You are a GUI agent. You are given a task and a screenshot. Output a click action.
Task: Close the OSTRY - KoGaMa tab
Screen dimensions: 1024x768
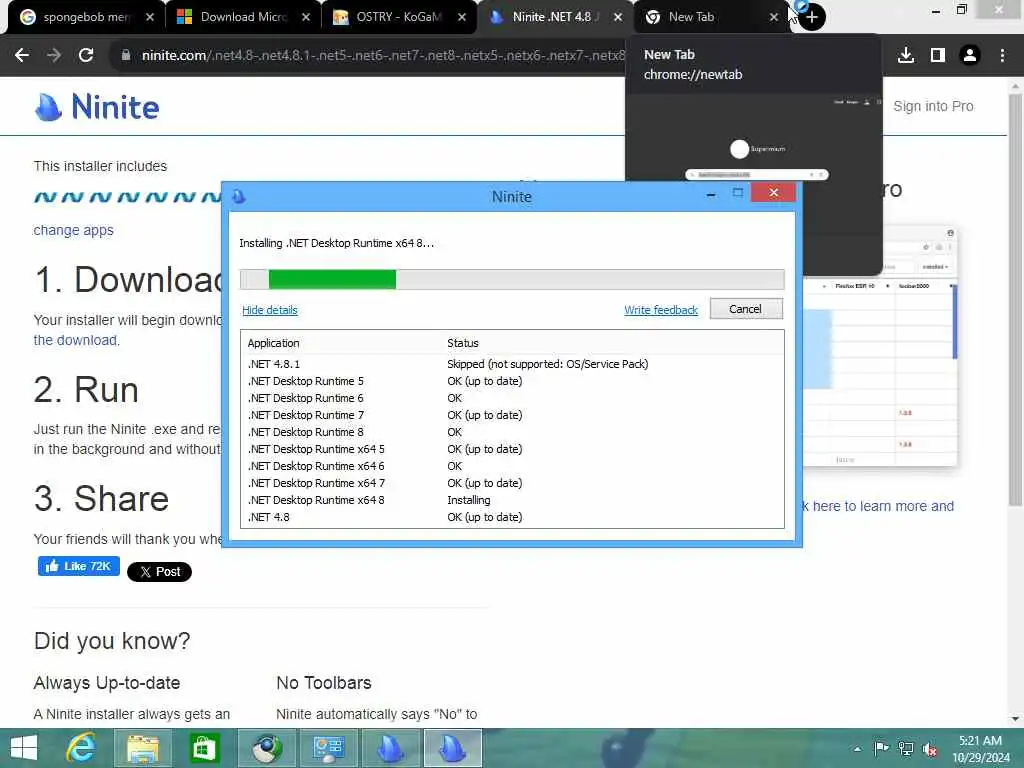point(462,17)
